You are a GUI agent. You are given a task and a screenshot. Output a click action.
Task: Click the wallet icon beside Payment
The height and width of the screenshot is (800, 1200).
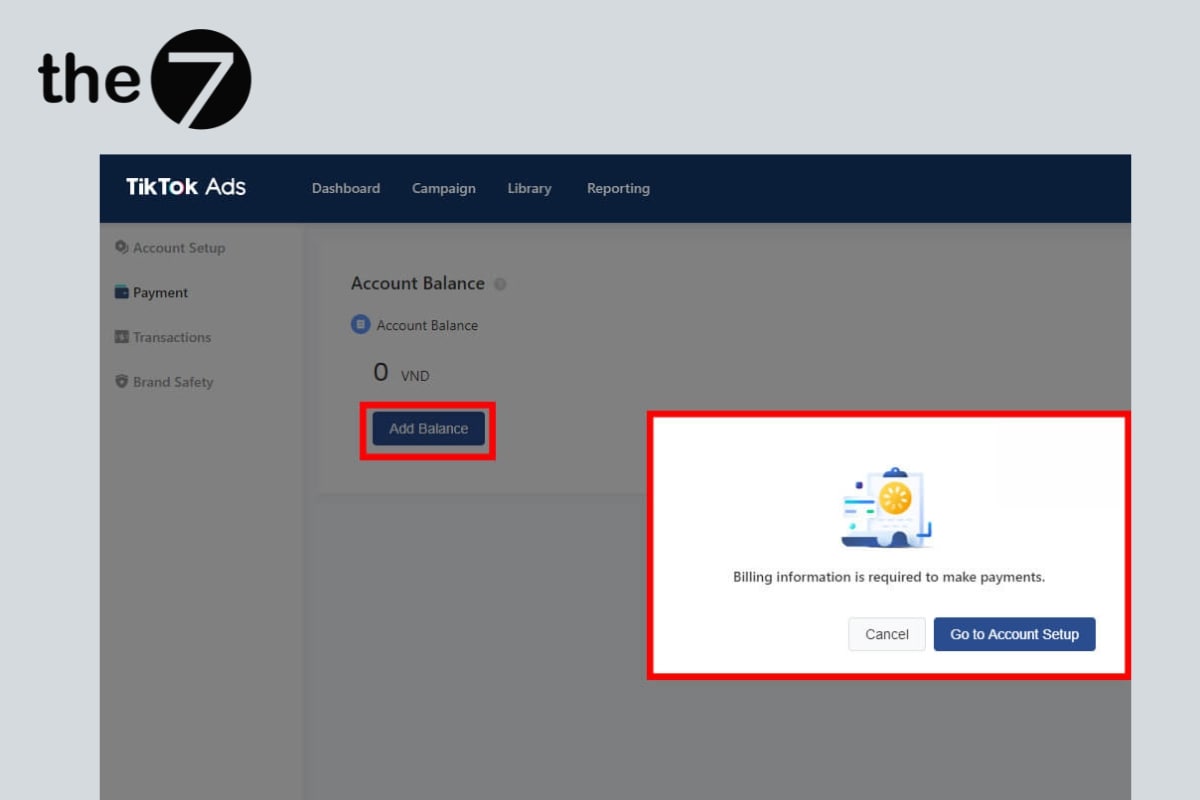122,293
